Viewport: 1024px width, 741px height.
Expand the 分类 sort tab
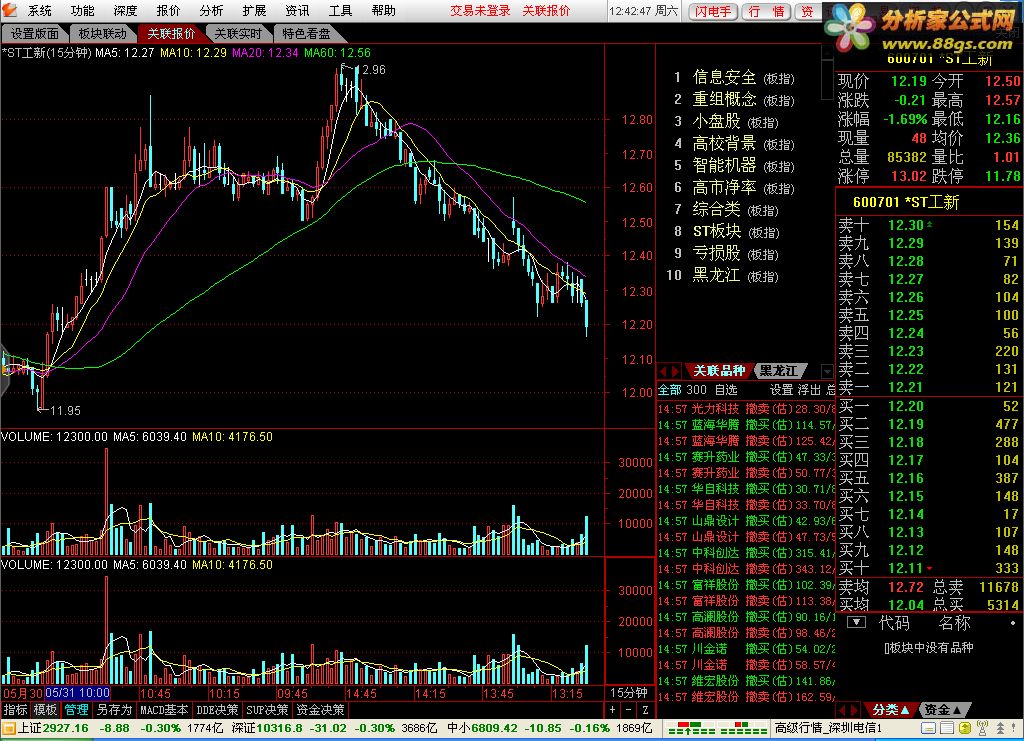coord(891,710)
